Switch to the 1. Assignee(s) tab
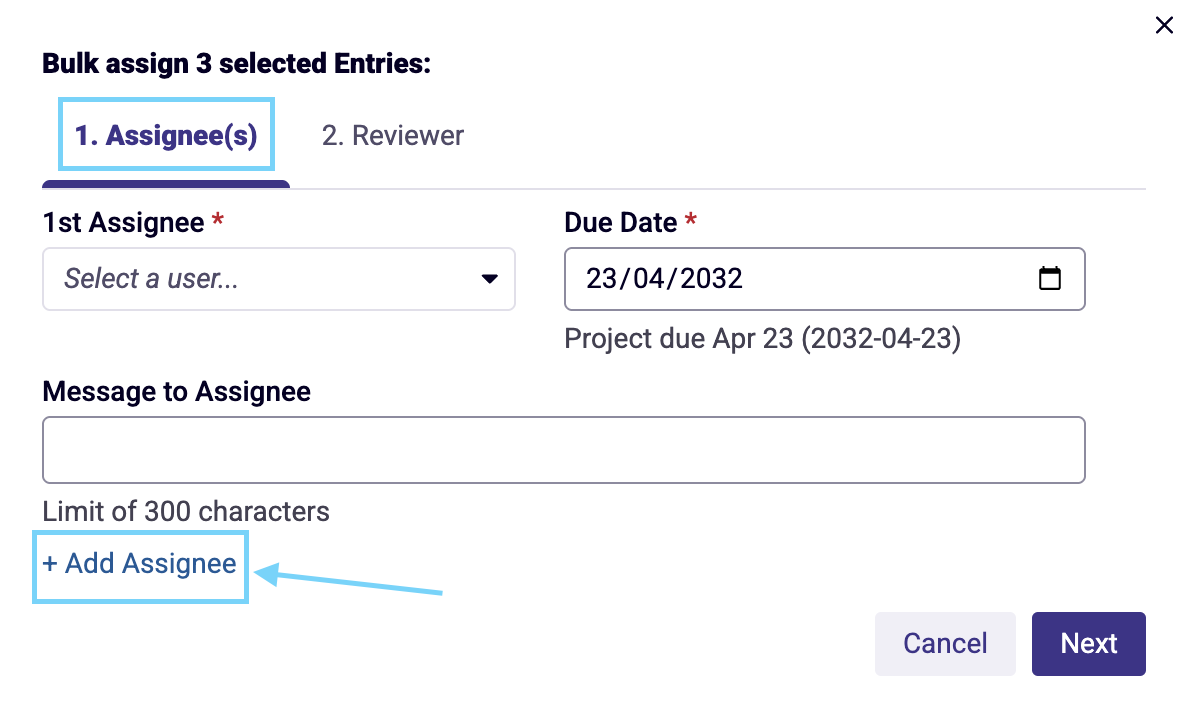Viewport: 1190px width, 720px height. (166, 135)
